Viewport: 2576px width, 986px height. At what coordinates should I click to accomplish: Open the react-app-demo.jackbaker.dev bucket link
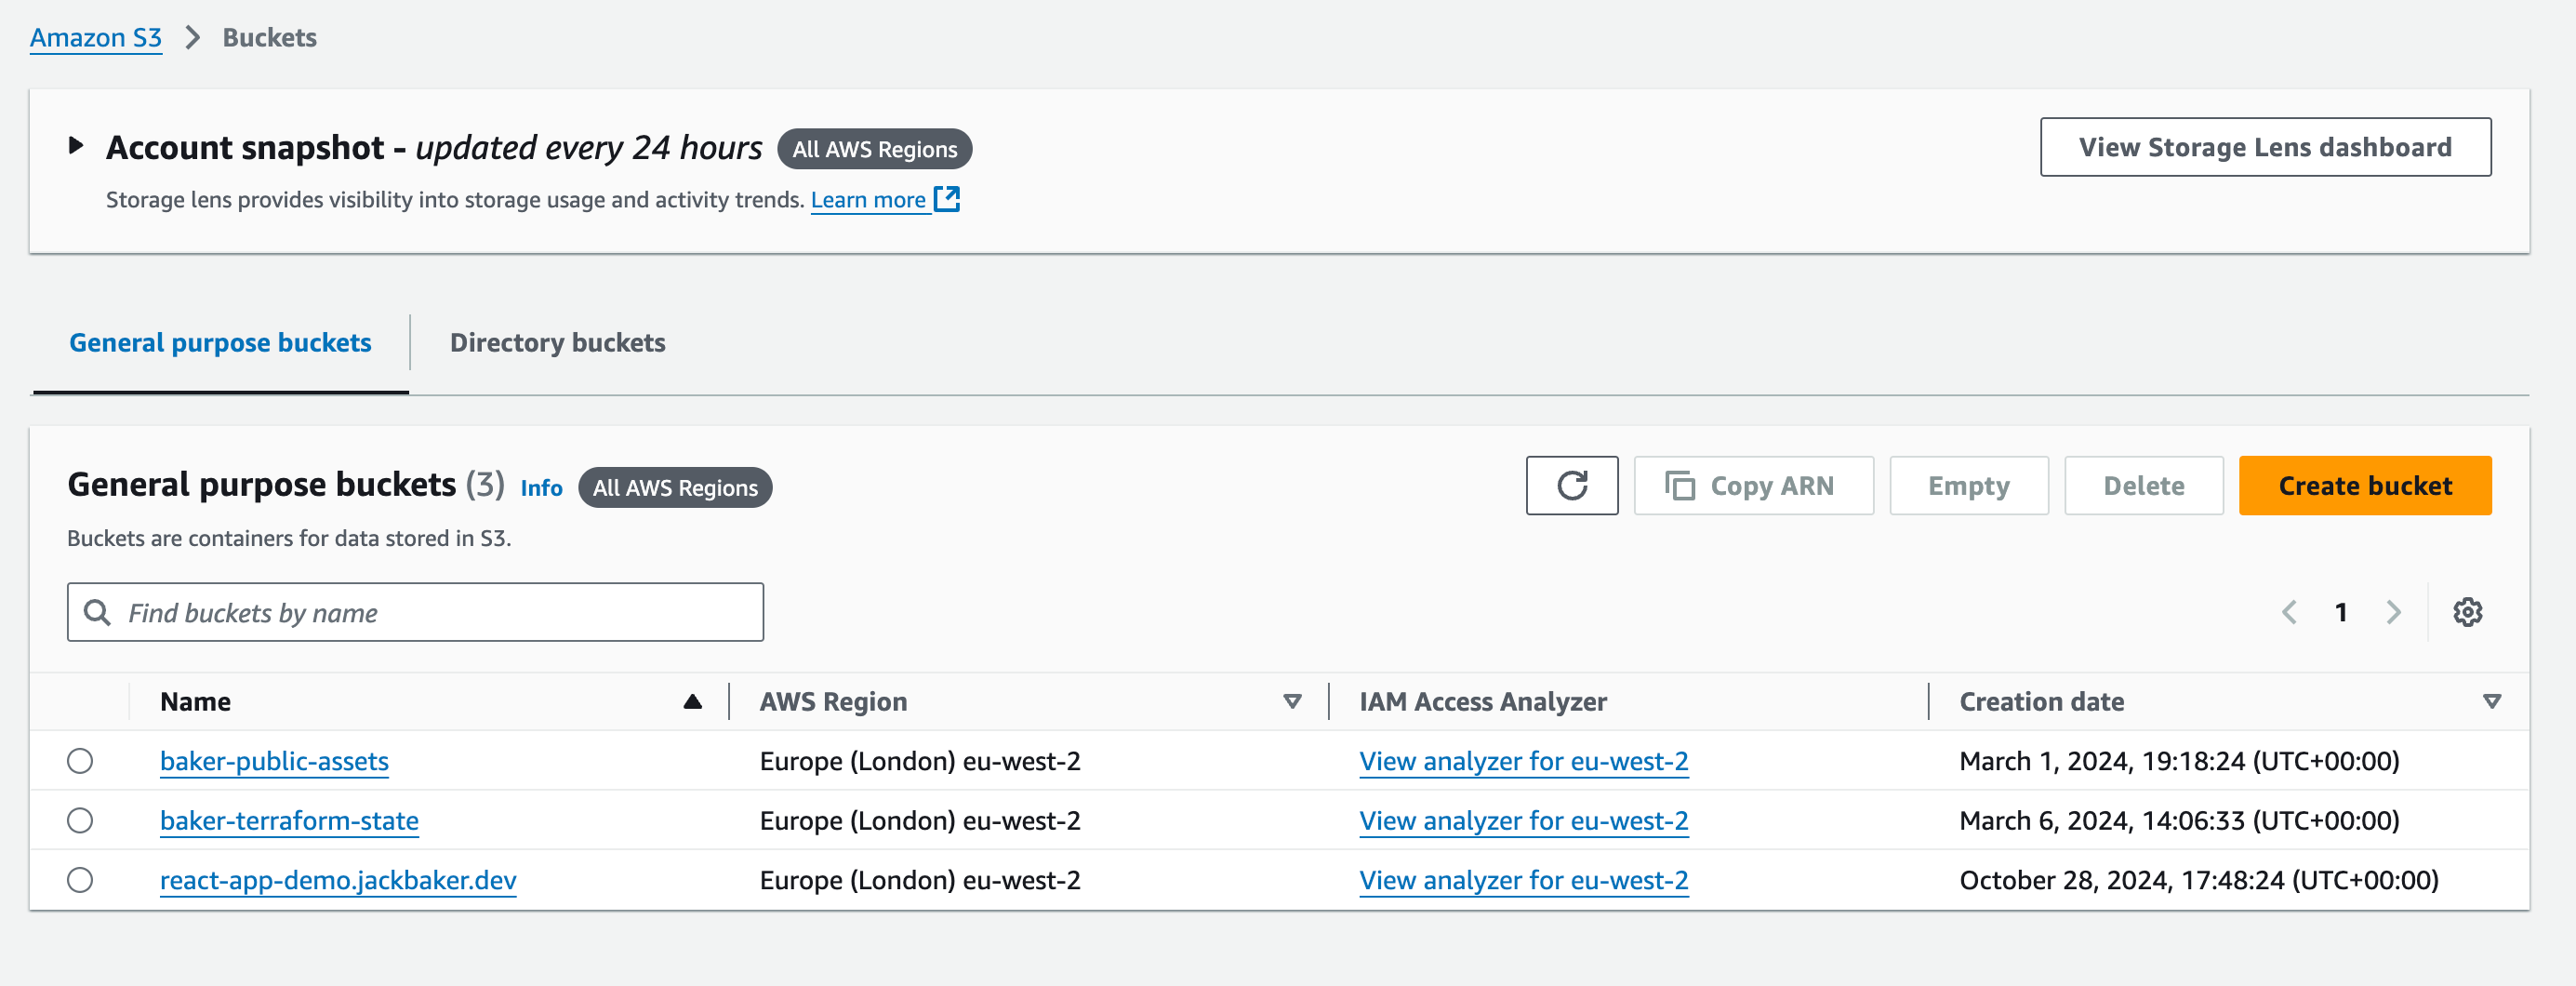[x=338, y=880]
